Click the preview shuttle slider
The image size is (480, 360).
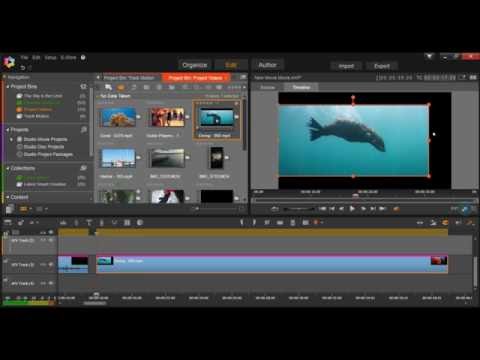pos(299,209)
